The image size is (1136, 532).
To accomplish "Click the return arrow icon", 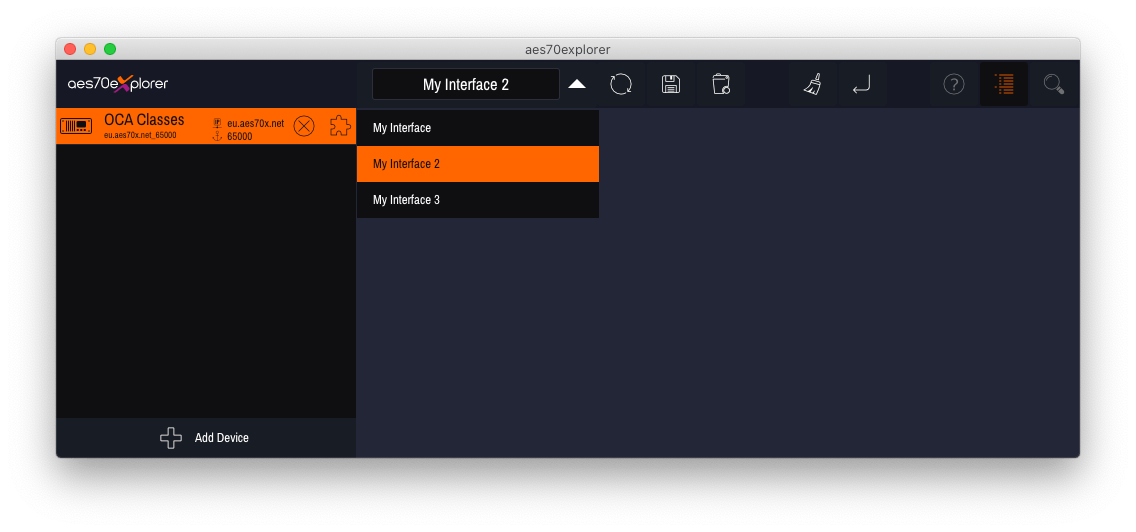I will [861, 85].
